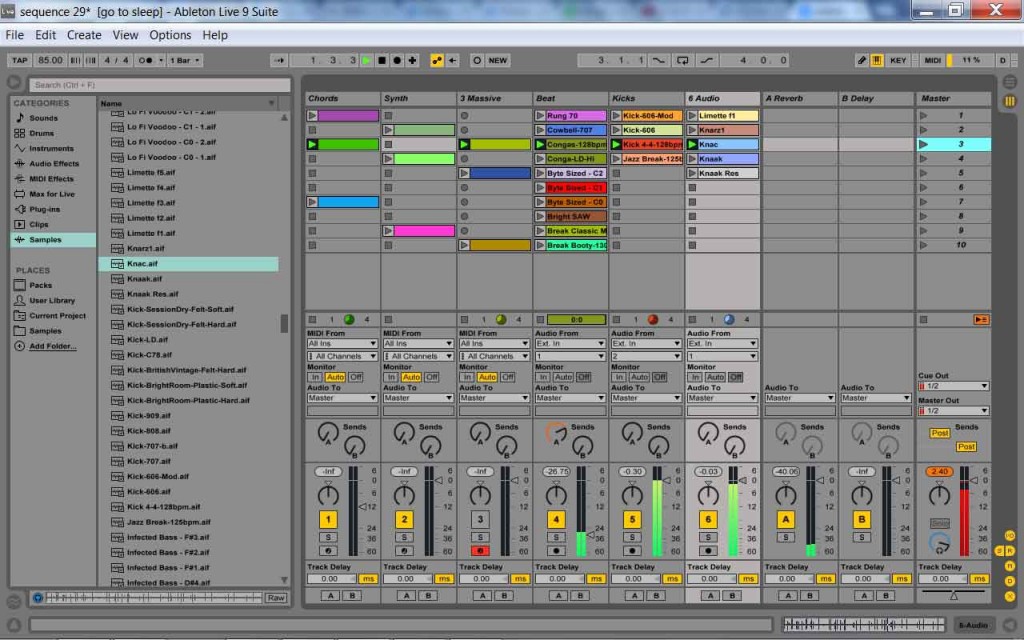The height and width of the screenshot is (640, 1024).
Task: Click the Arrangement Record button
Action: click(397, 60)
